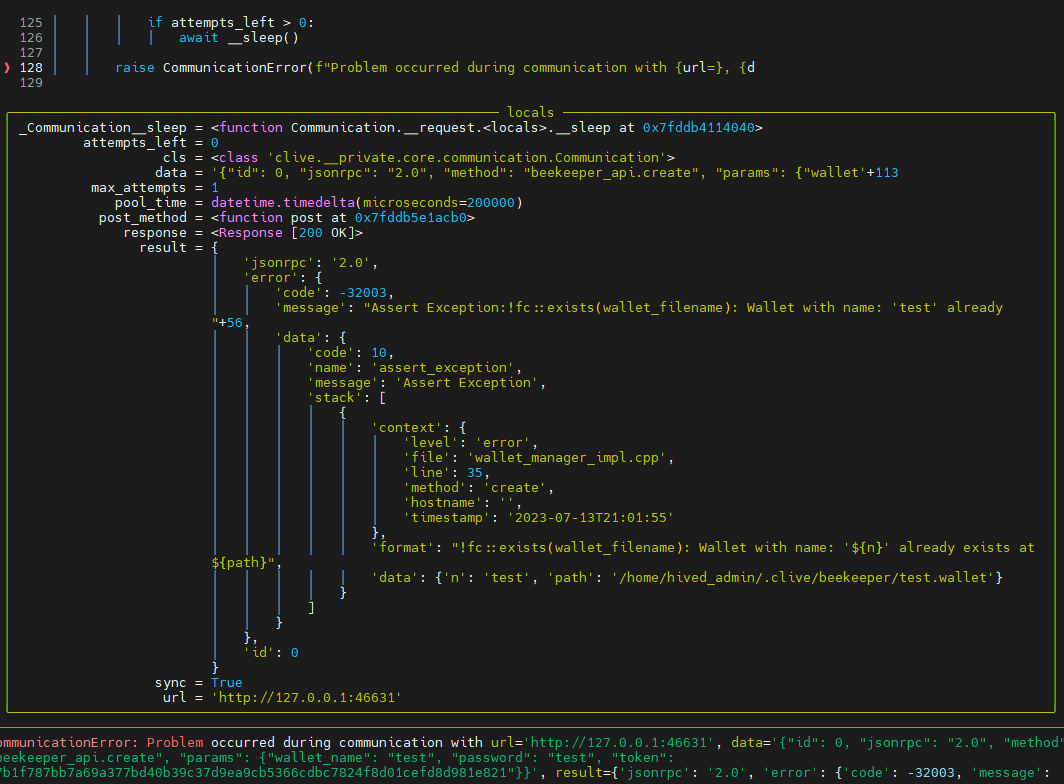Click the '+56' truncation indicator under message
This screenshot has height=784, width=1064.
tap(230, 322)
